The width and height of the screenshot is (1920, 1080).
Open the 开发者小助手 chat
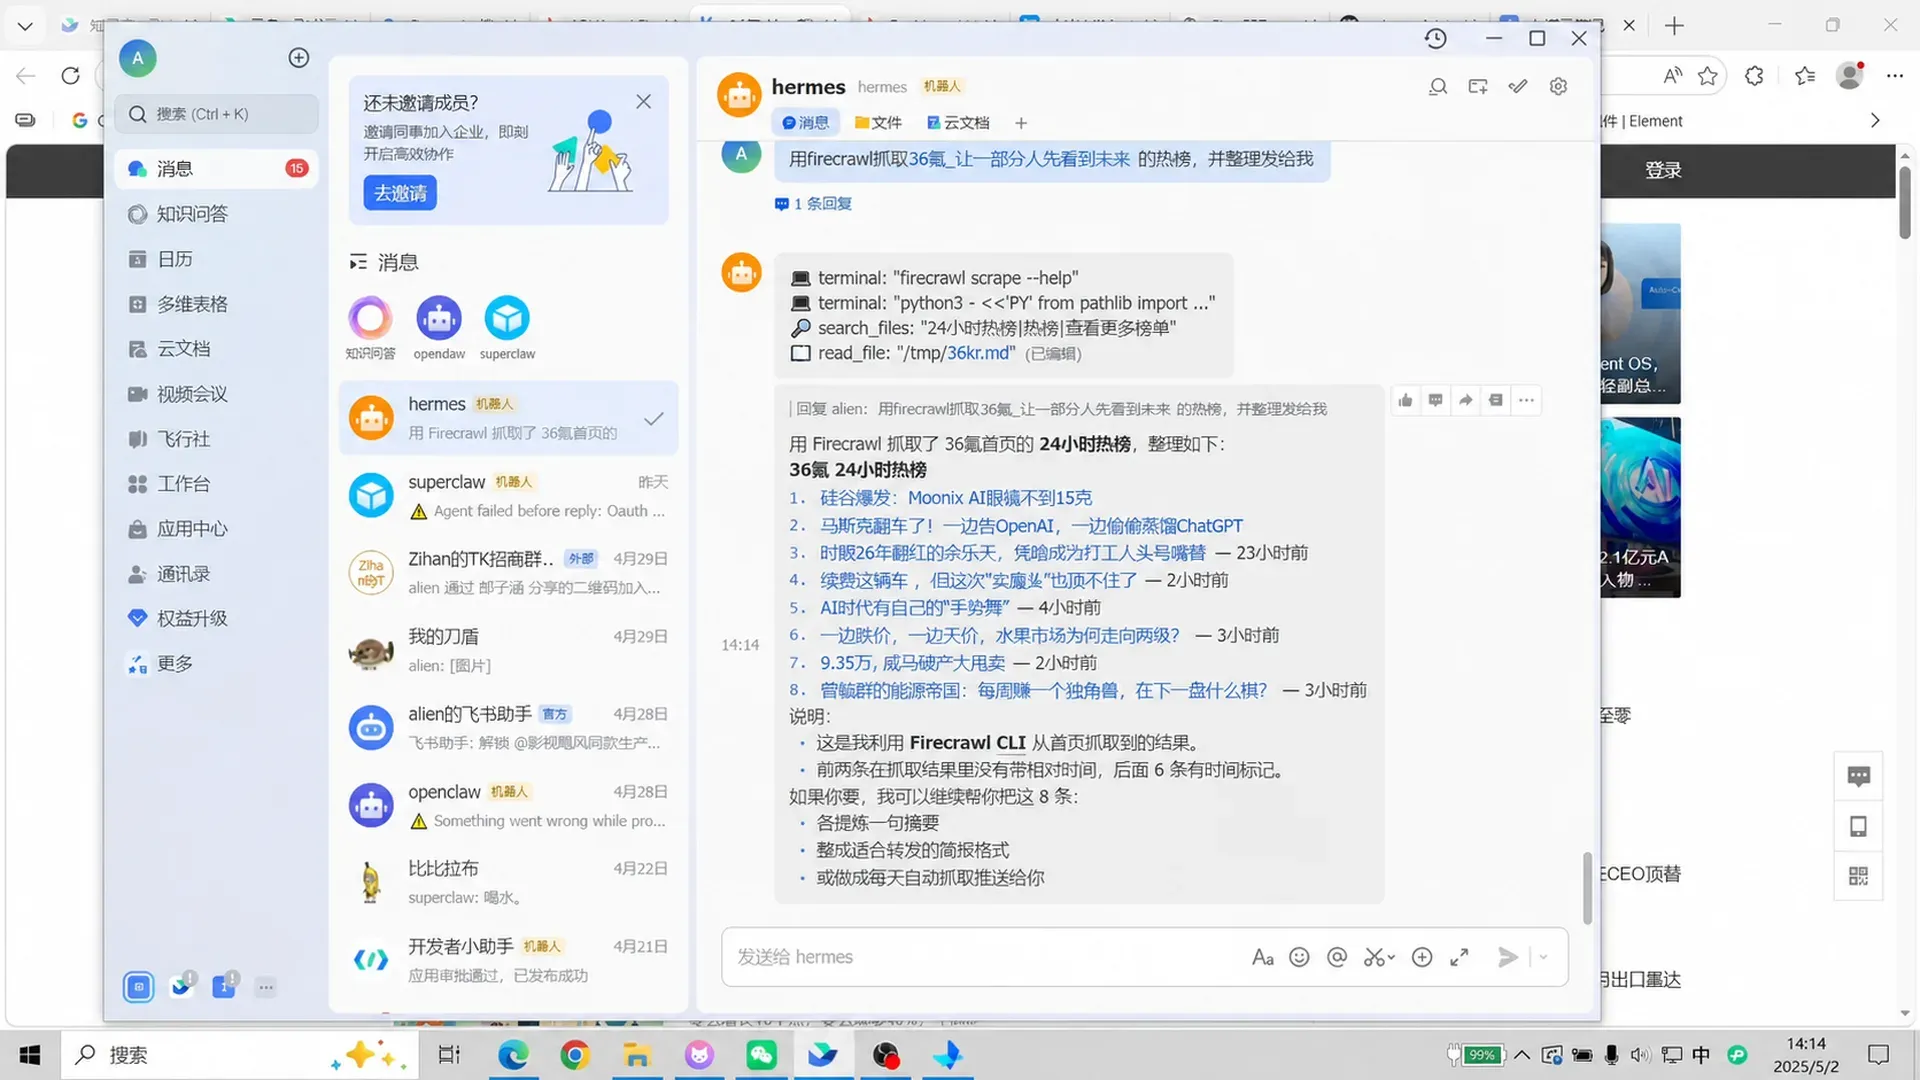(508, 961)
